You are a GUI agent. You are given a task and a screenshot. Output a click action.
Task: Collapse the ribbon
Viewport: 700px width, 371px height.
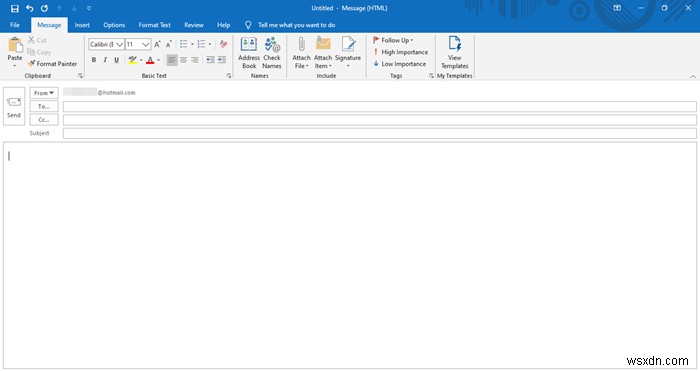pyautogui.click(x=693, y=76)
